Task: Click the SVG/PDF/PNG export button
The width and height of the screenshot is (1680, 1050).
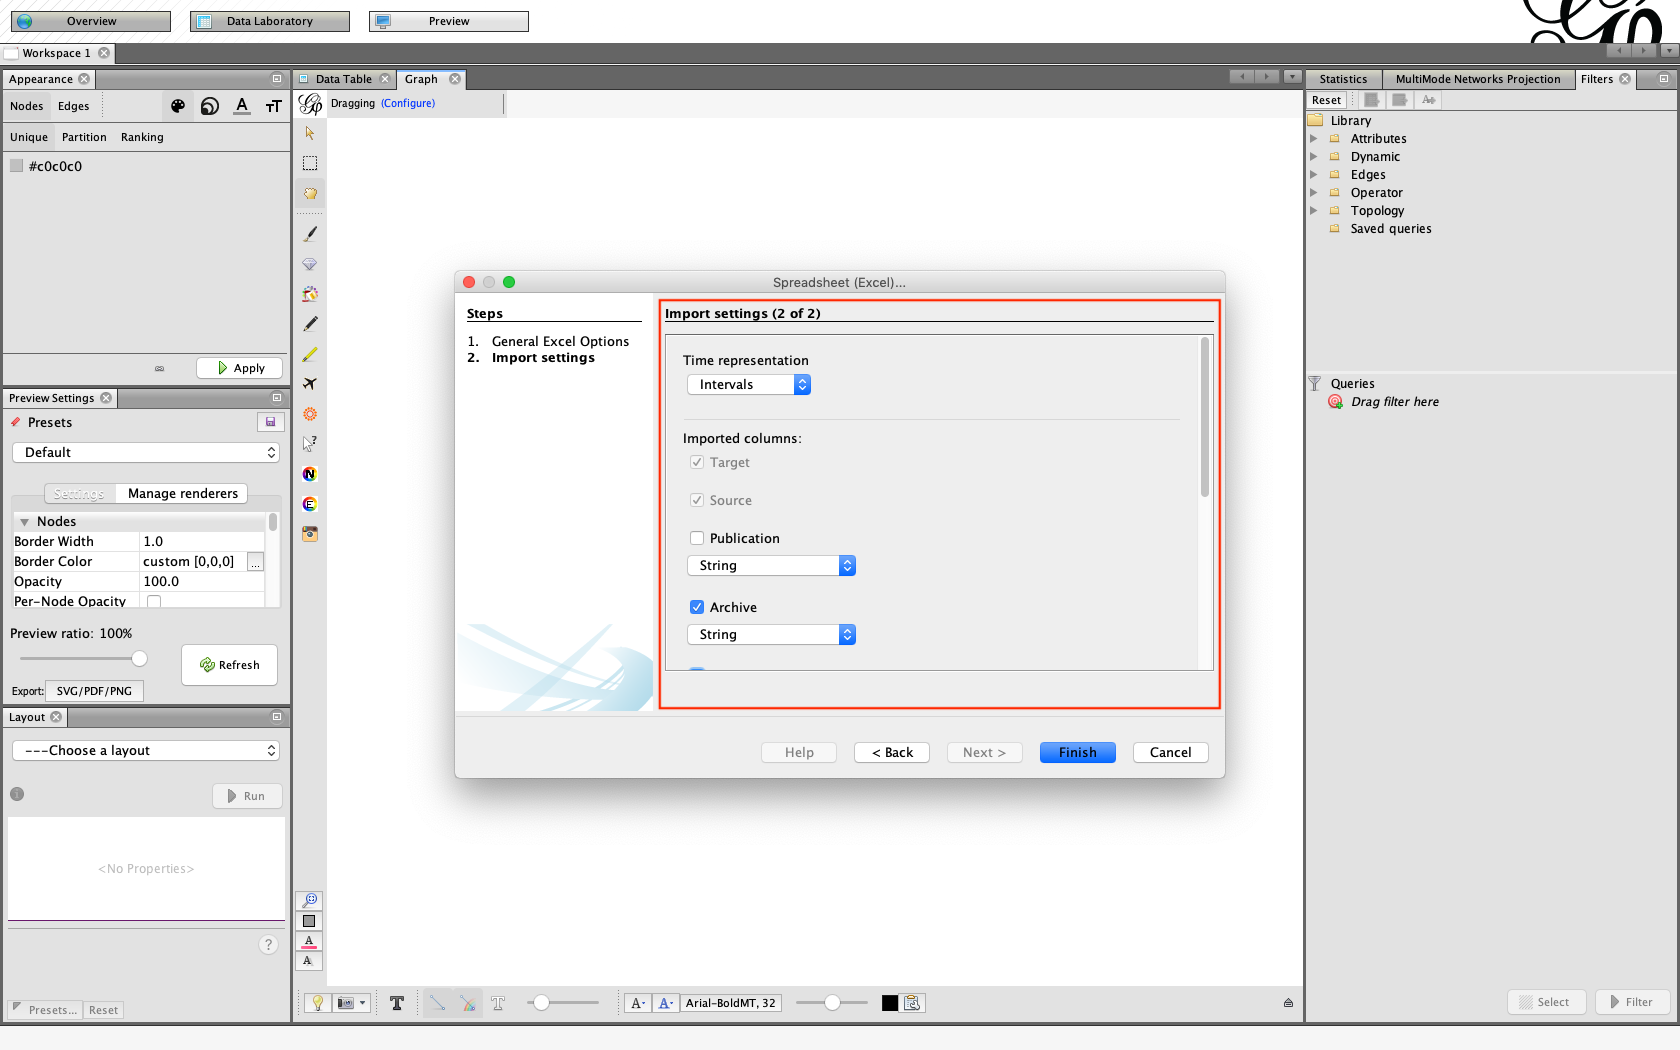Action: pyautogui.click(x=94, y=691)
